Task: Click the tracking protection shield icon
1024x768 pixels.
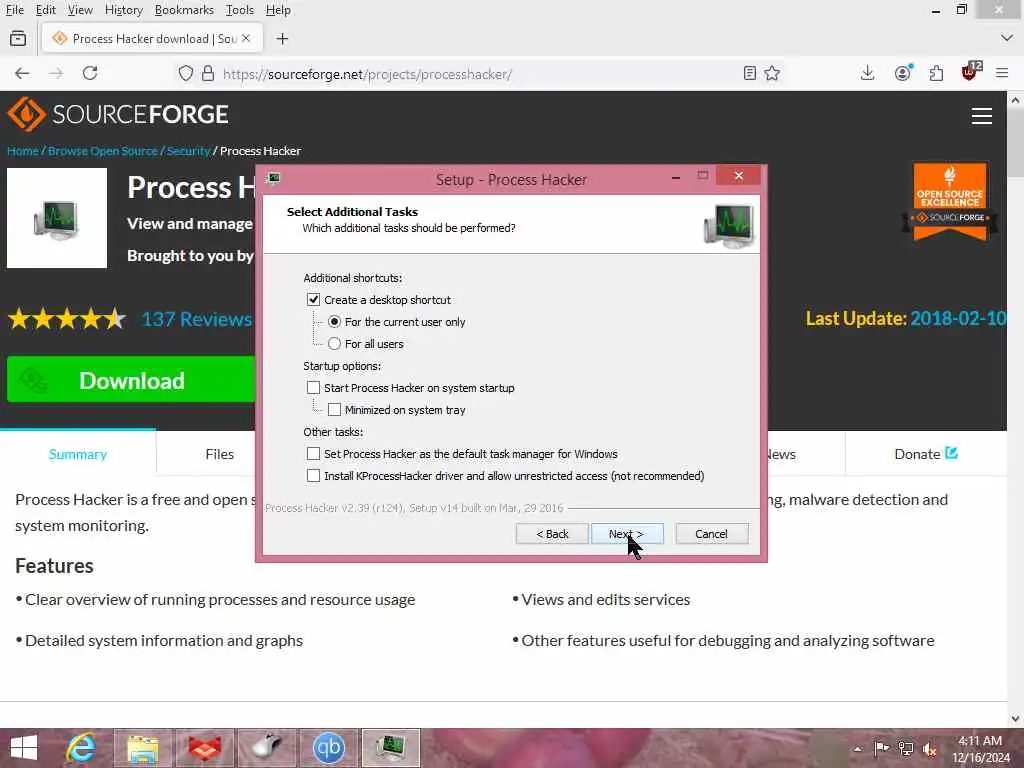Action: tap(186, 73)
